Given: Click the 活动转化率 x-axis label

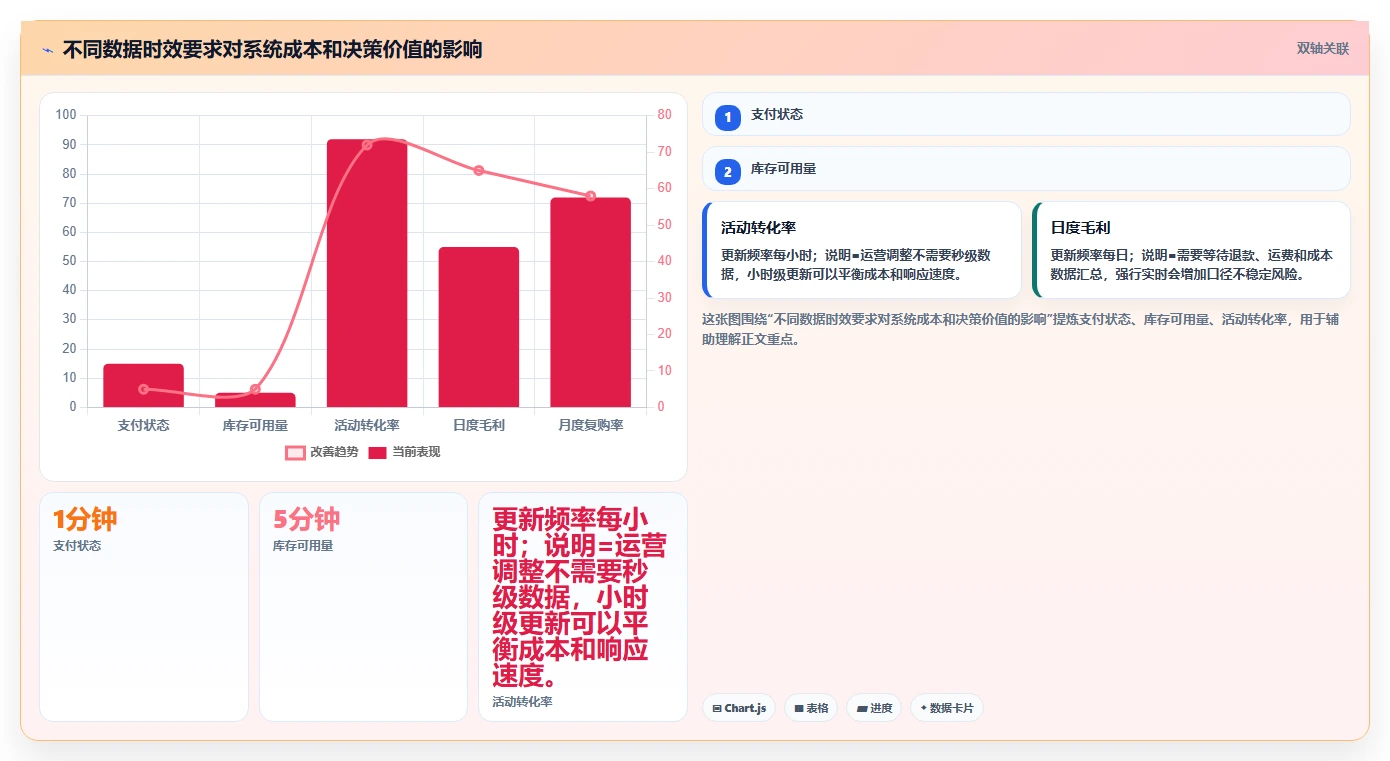Looking at the screenshot, I should point(367,425).
